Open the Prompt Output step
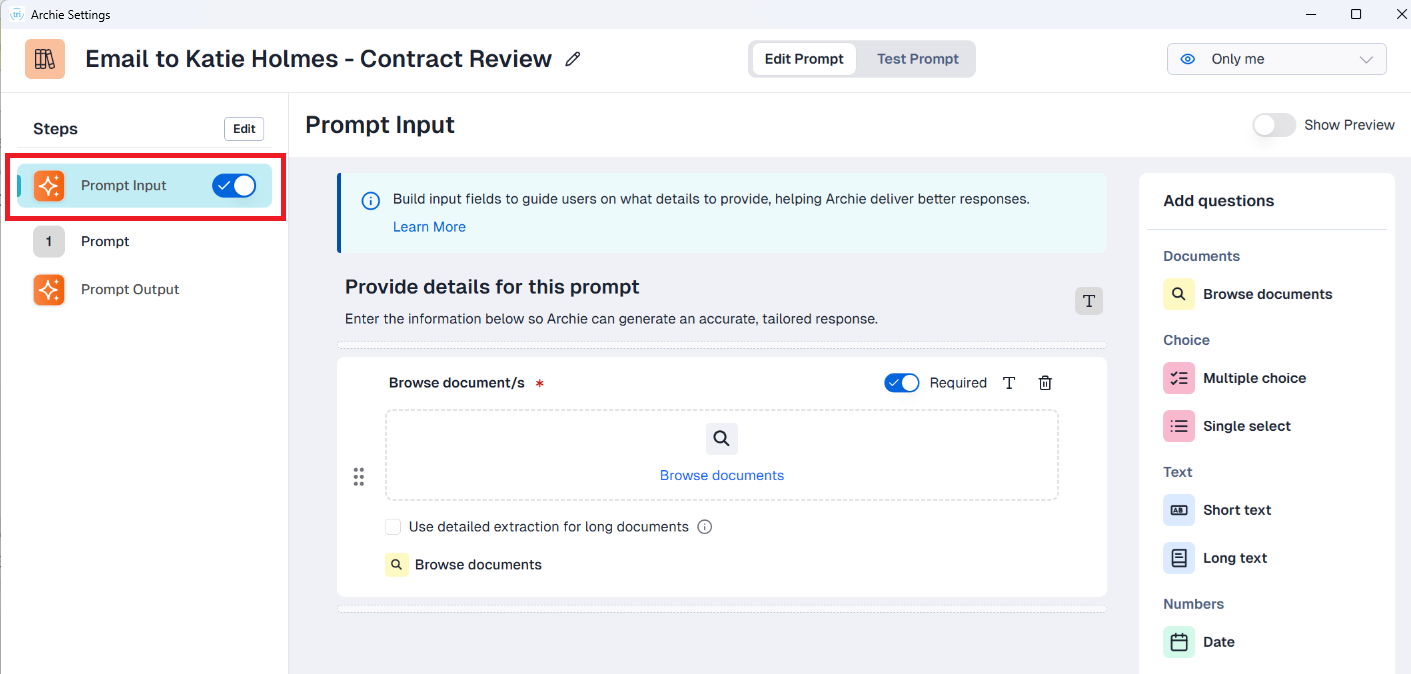This screenshot has height=674, width=1411. point(129,289)
